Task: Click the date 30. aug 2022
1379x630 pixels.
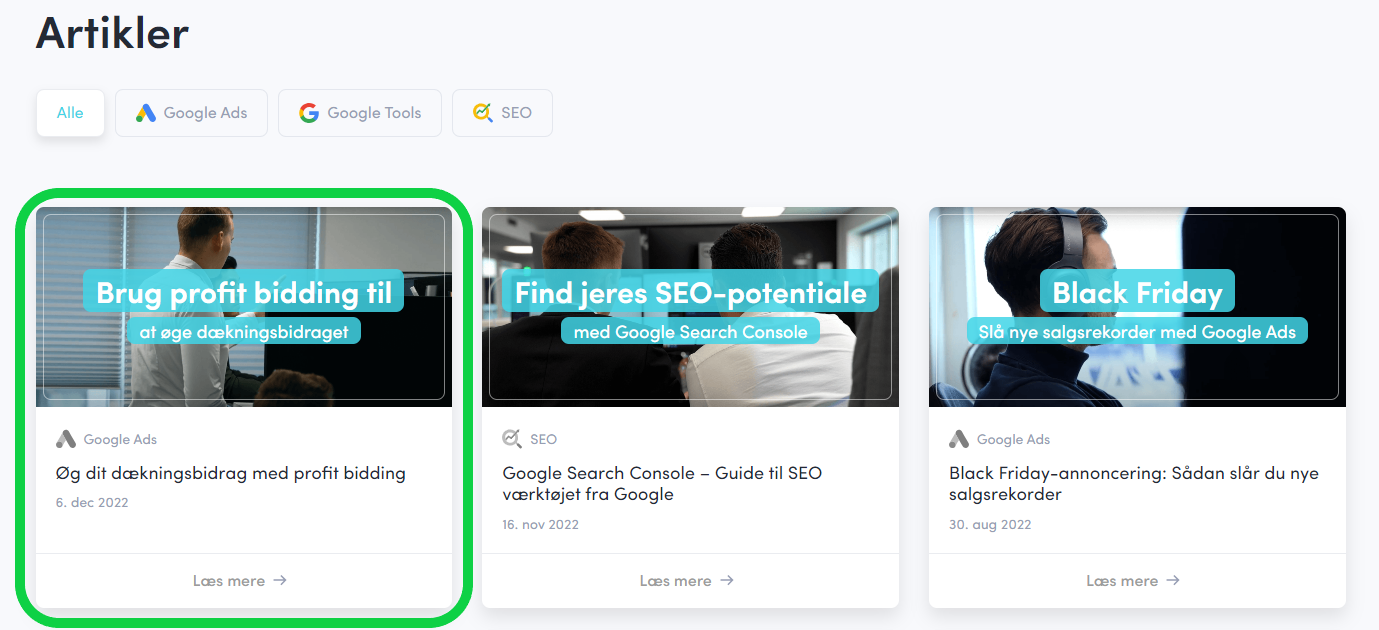Action: (x=990, y=524)
